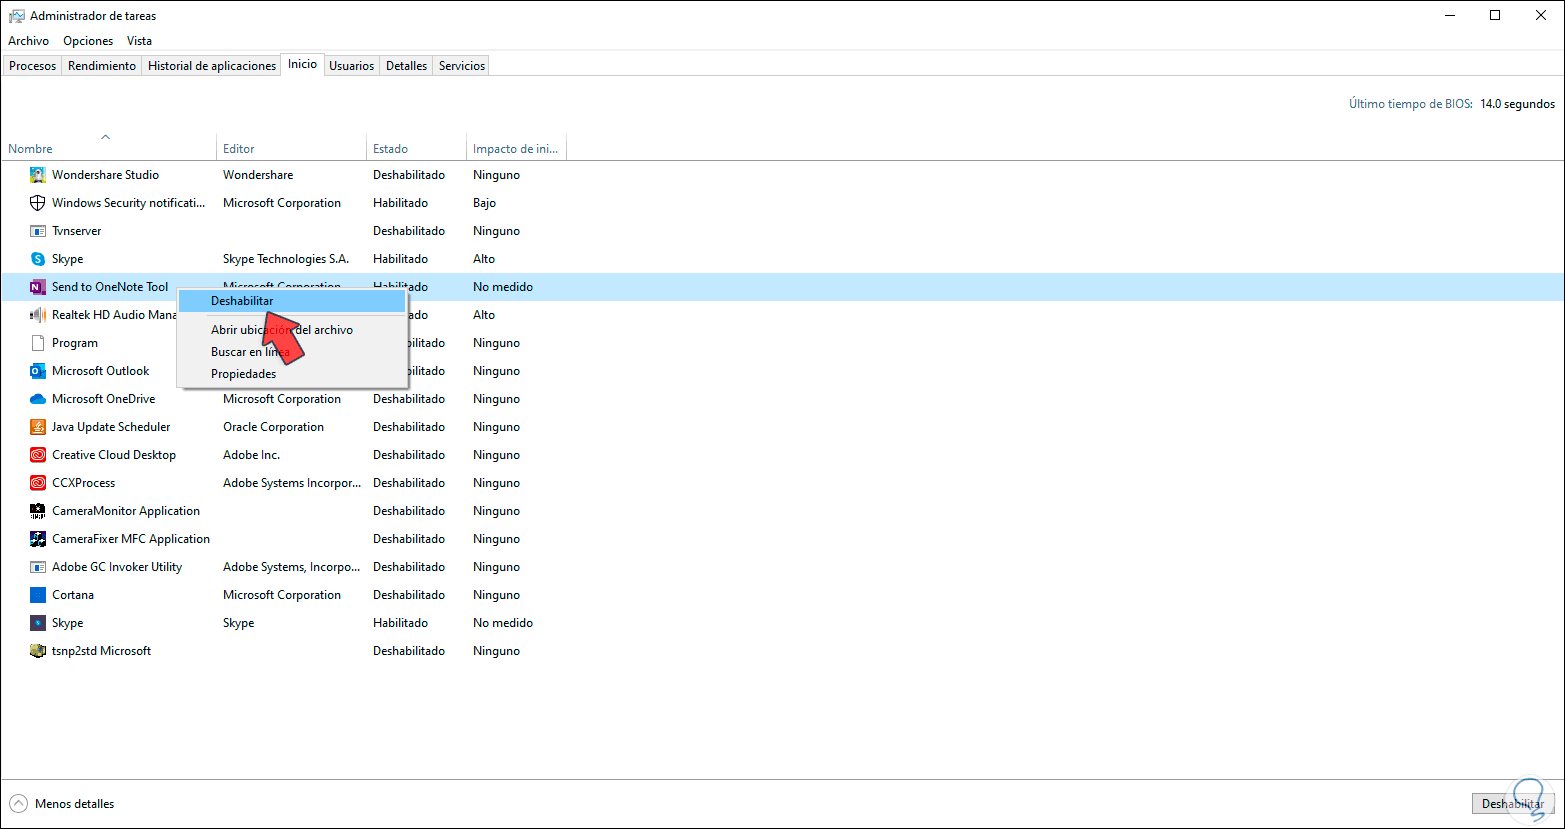Click the Java Update Scheduler icon
The width and height of the screenshot is (1565, 829).
tap(38, 427)
